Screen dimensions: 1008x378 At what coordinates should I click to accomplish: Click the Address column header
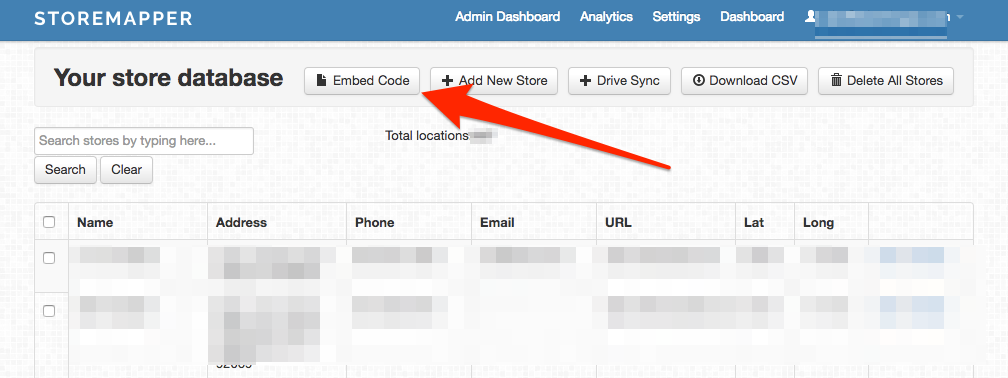point(241,222)
